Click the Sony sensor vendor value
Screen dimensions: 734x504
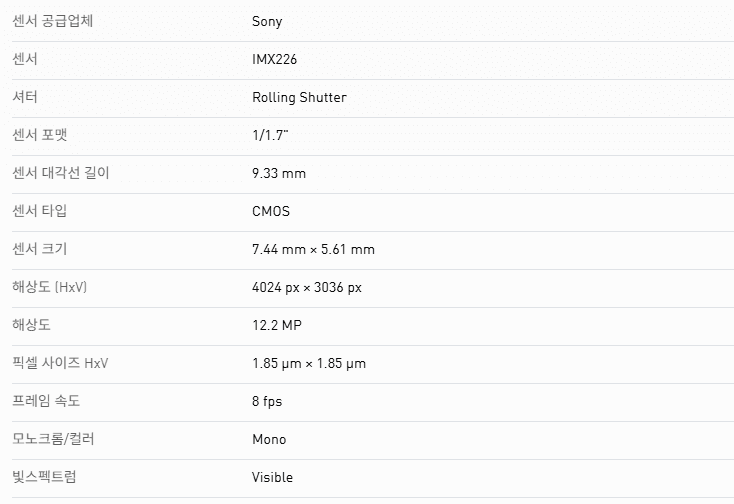[x=267, y=21]
